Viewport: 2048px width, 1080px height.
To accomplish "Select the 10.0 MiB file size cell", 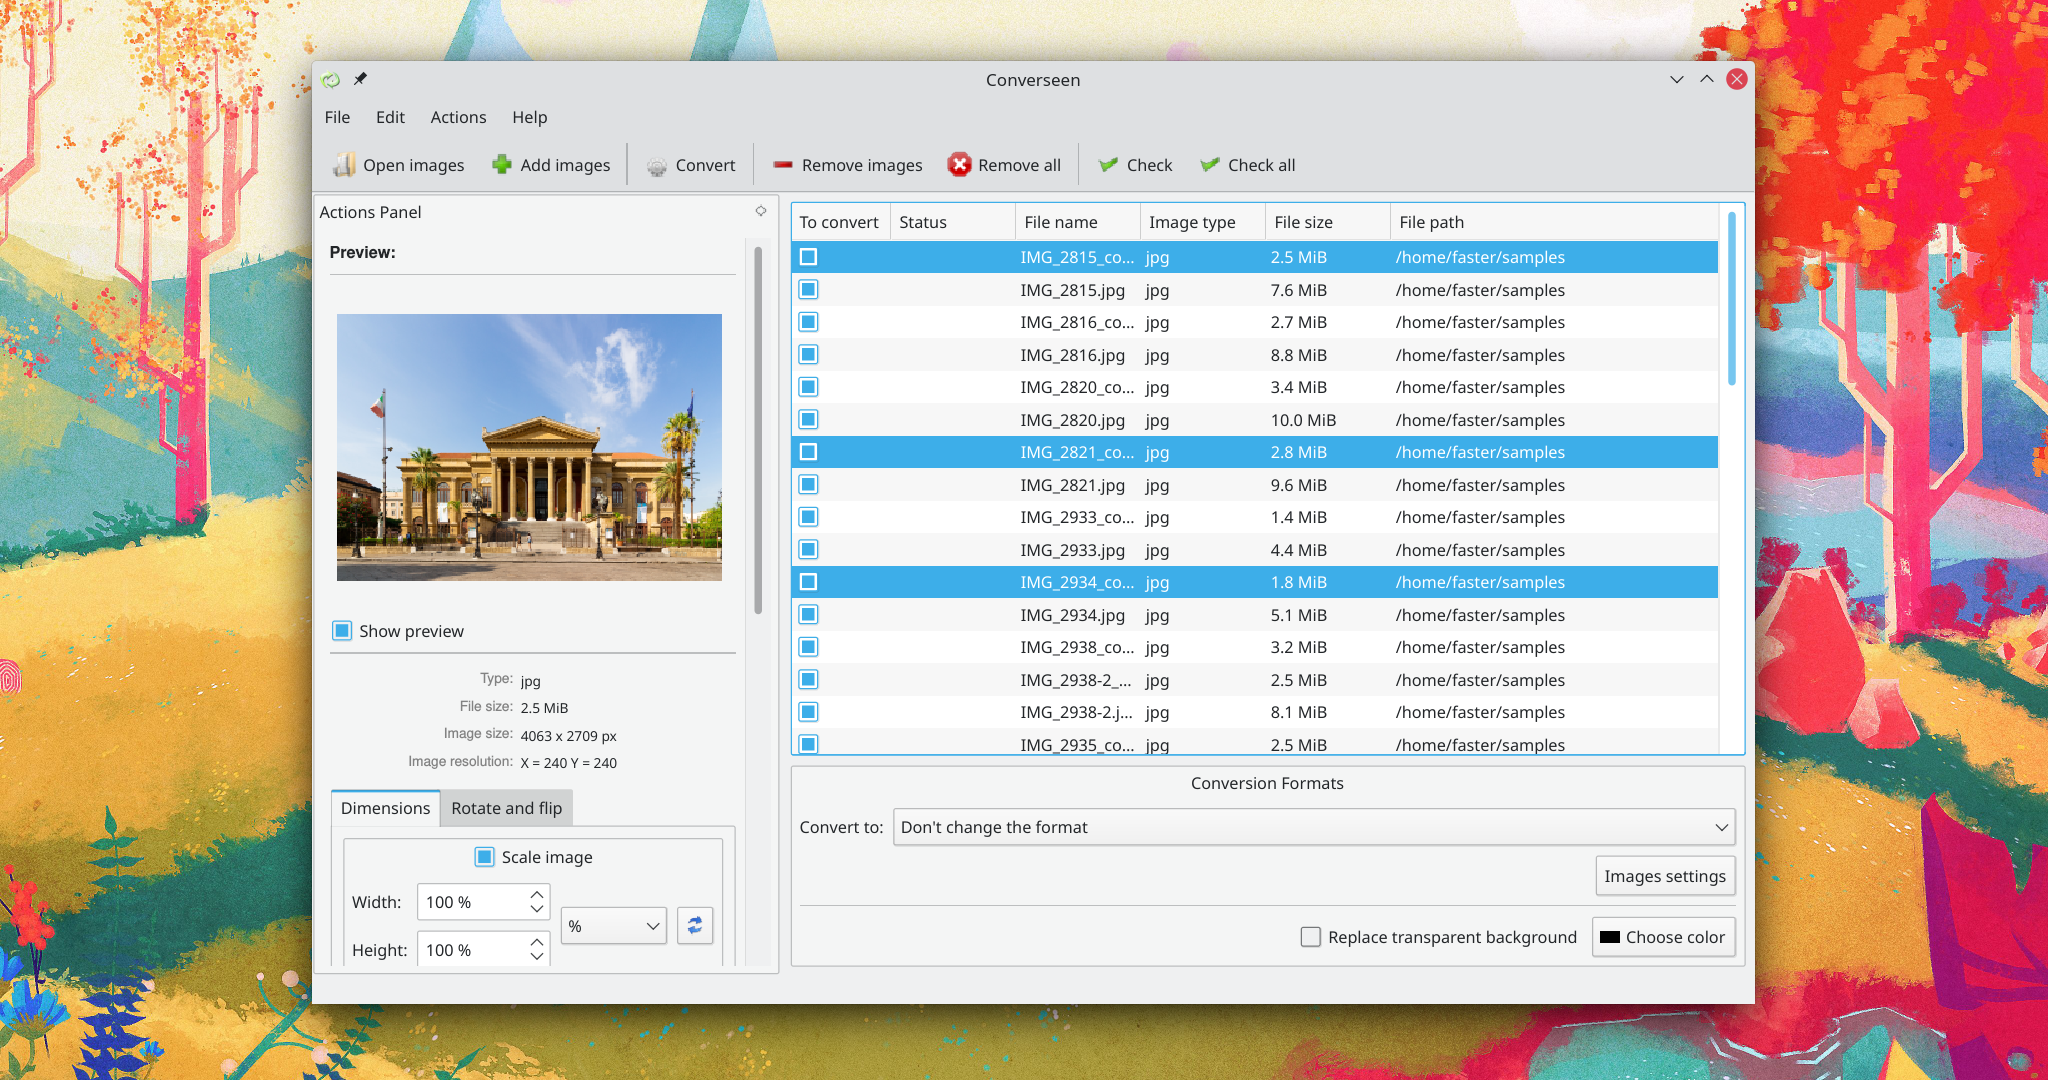I will click(x=1303, y=420).
